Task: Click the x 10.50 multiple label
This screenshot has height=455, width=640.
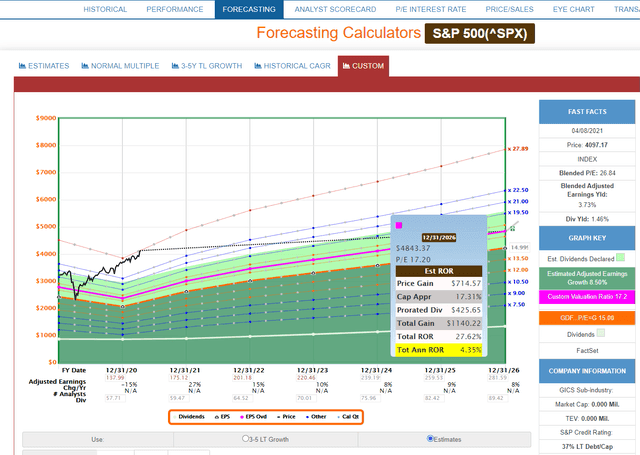Action: pyautogui.click(x=518, y=282)
